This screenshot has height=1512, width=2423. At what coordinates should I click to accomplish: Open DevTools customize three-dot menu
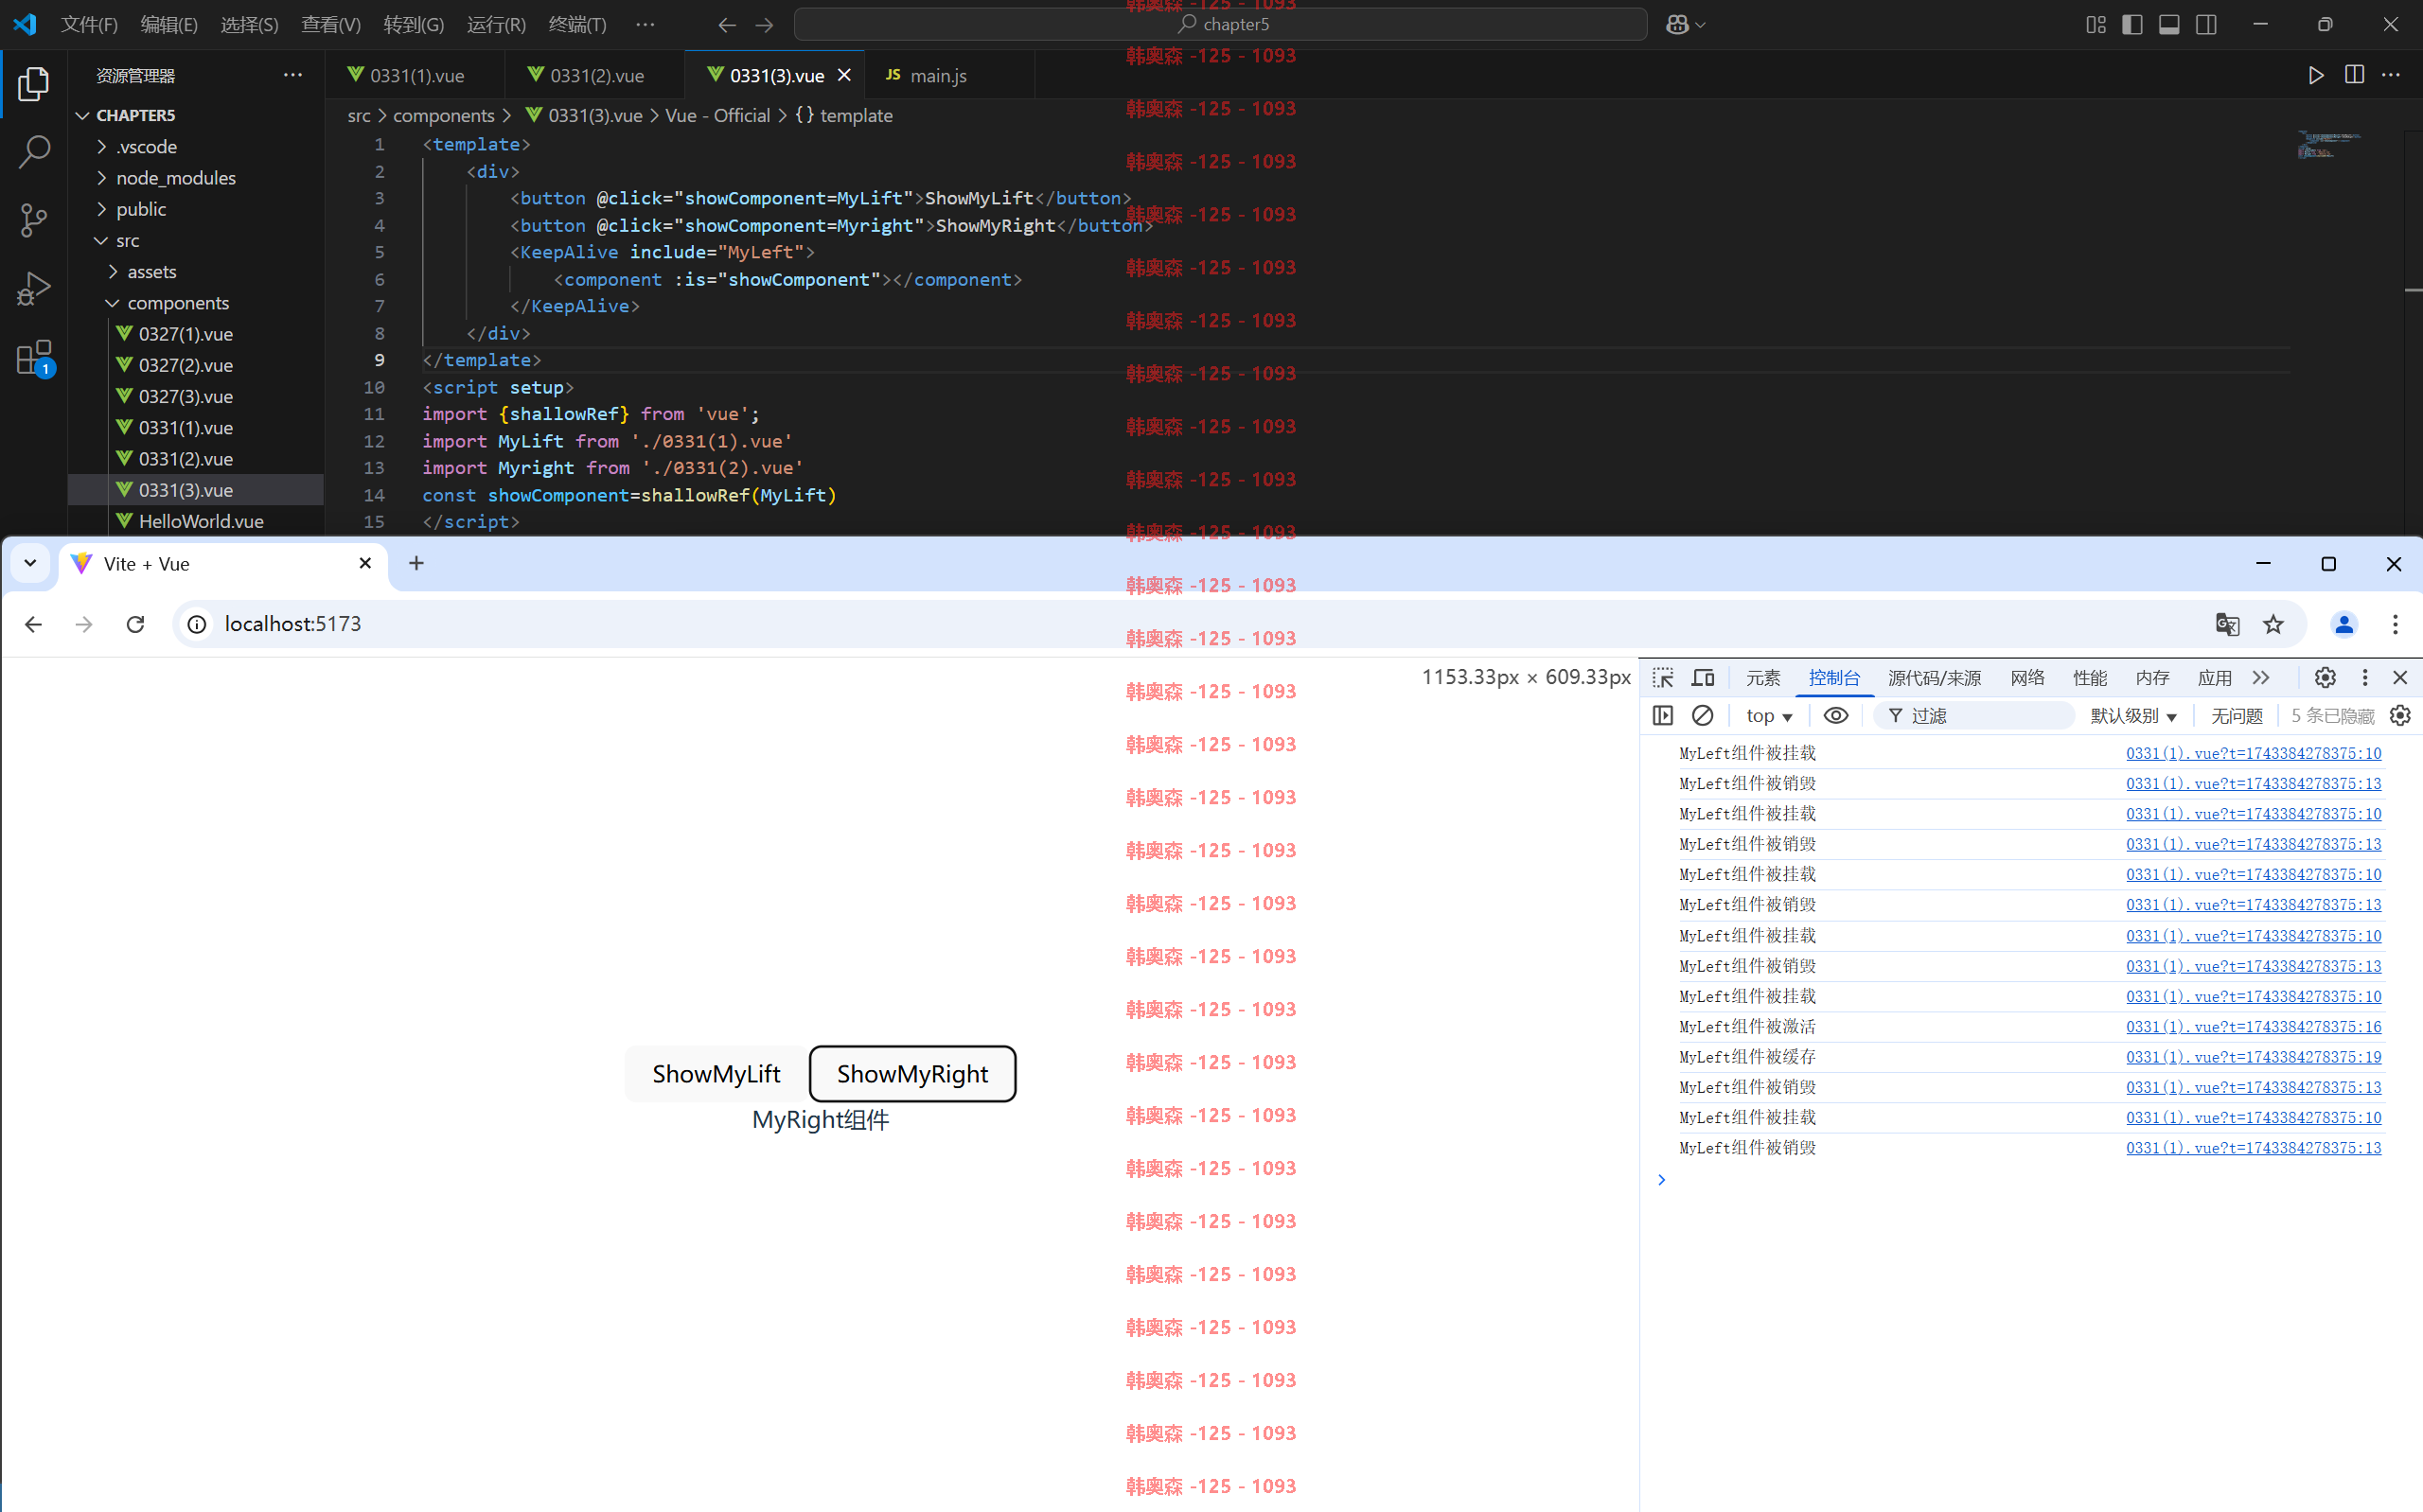2365,677
